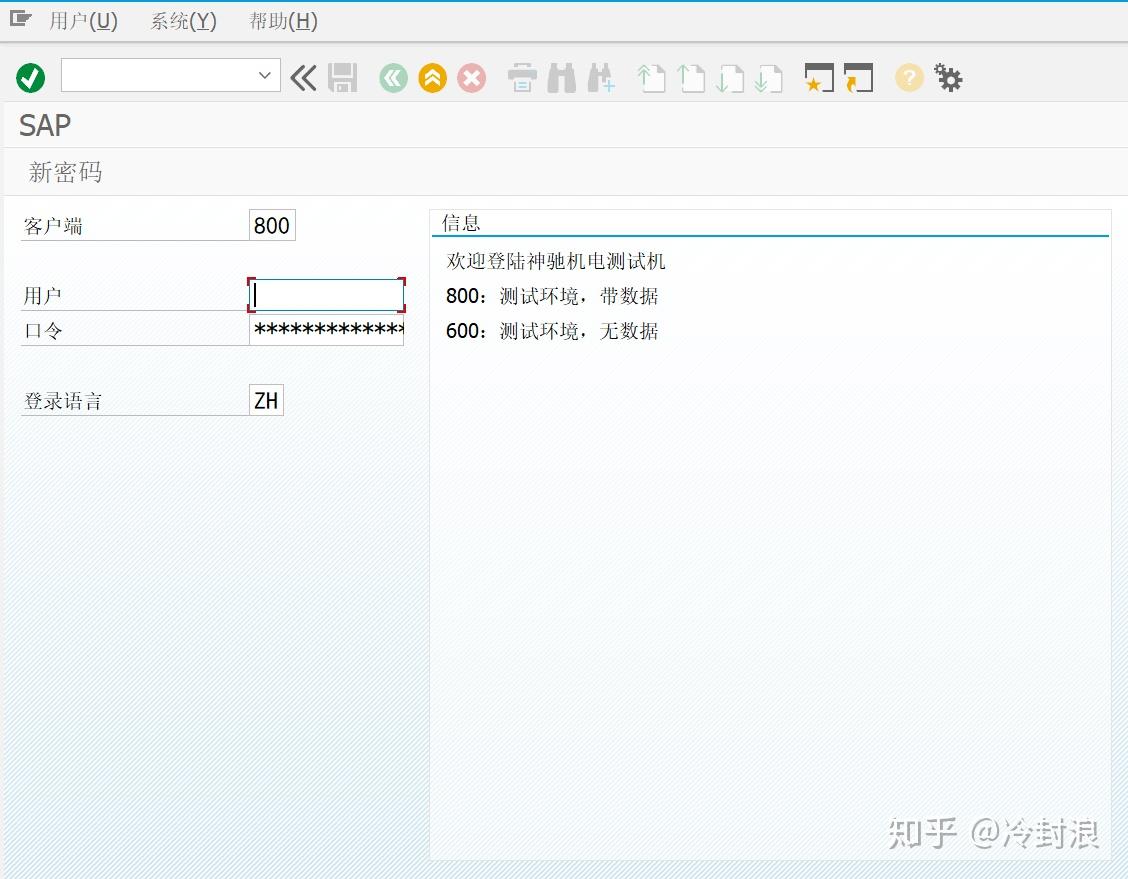Click the Find Next icon
This screenshot has height=879, width=1128.
coord(601,77)
